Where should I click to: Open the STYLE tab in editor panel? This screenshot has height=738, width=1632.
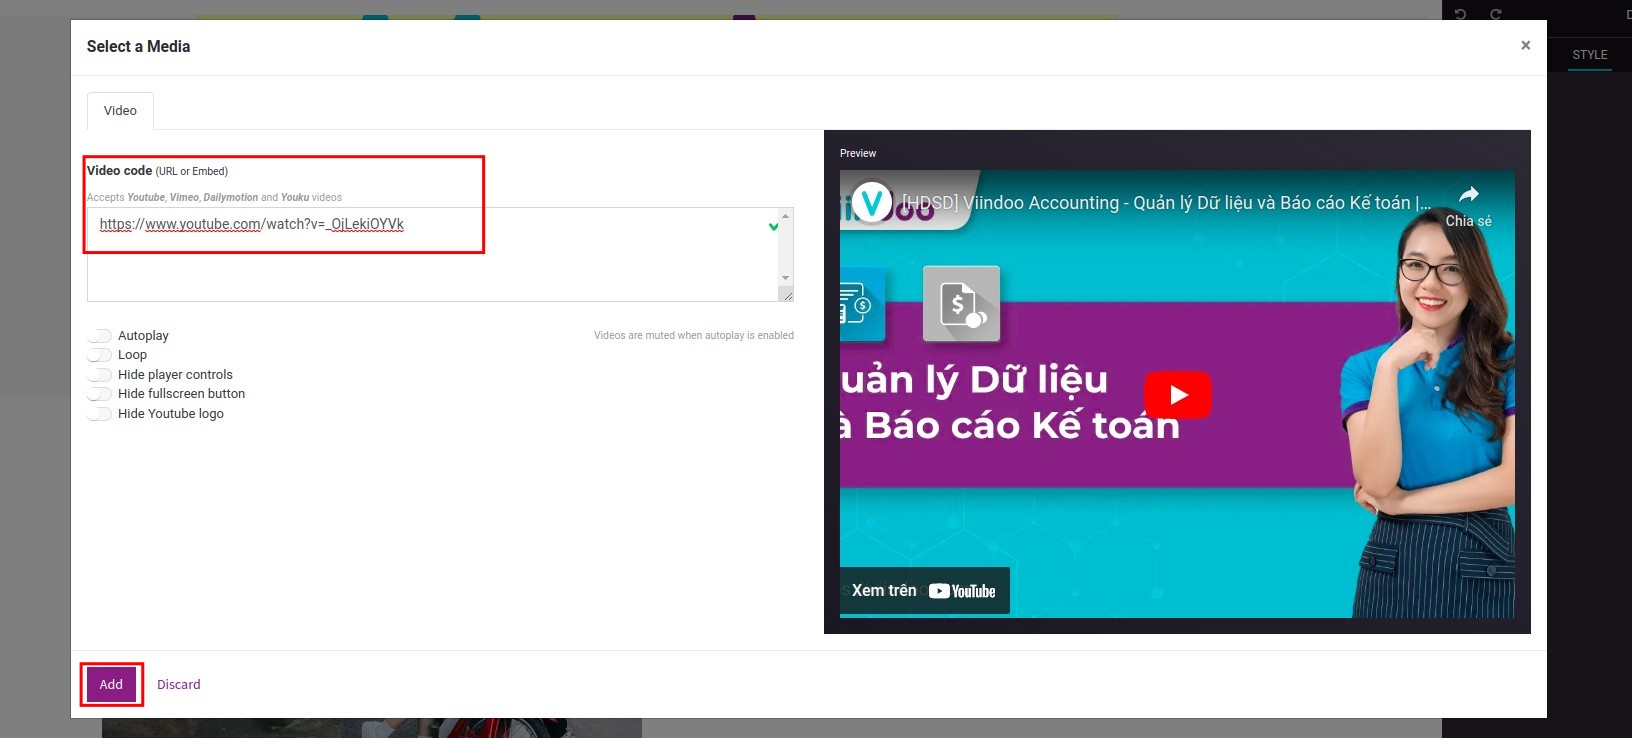point(1590,55)
